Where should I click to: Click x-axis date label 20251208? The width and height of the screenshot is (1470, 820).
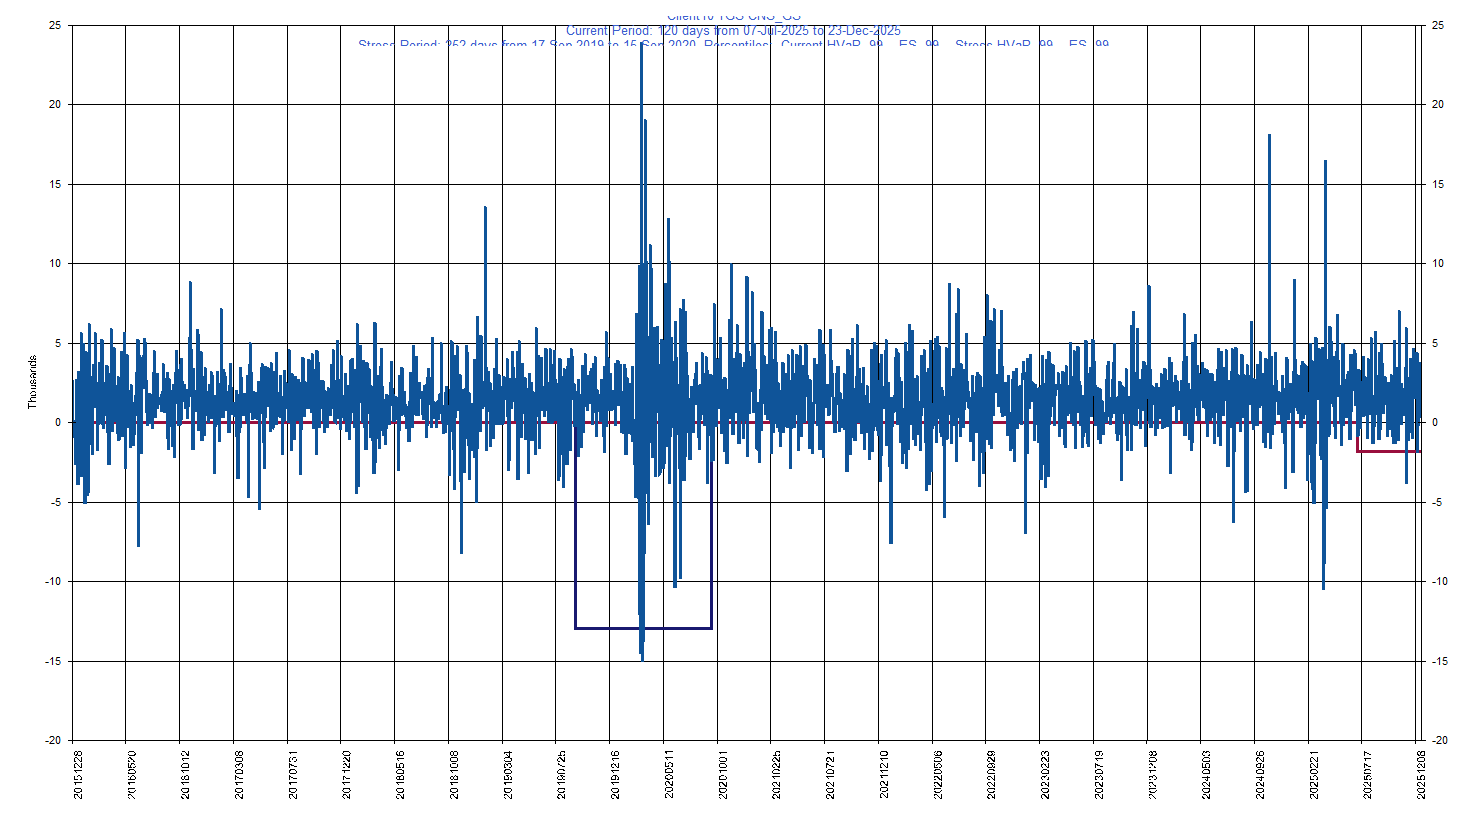coord(1422,775)
